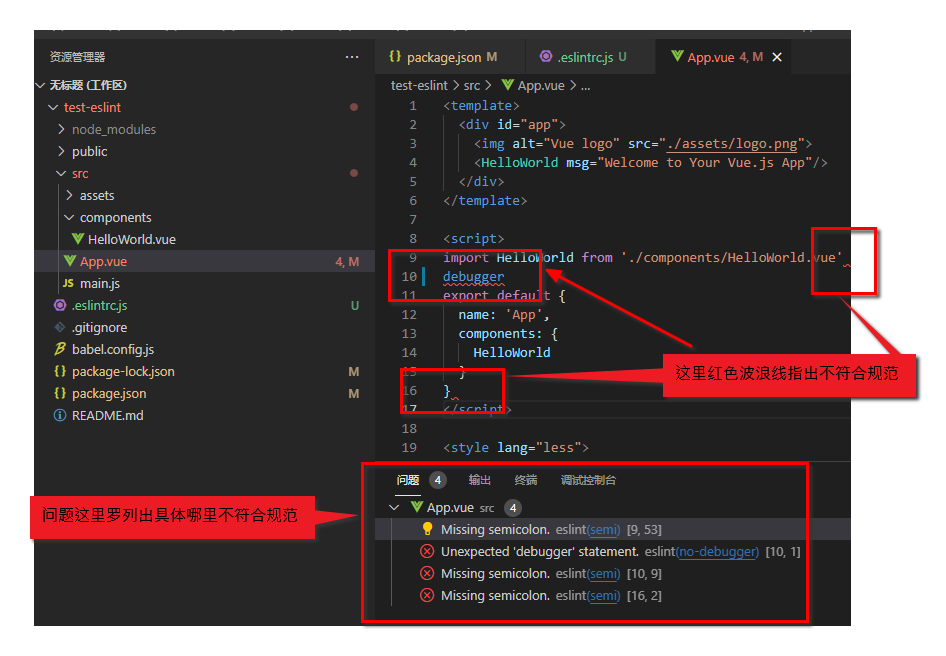The height and width of the screenshot is (656, 946).
Task: Open .eslintrc.js from the file tree
Action: (100, 305)
